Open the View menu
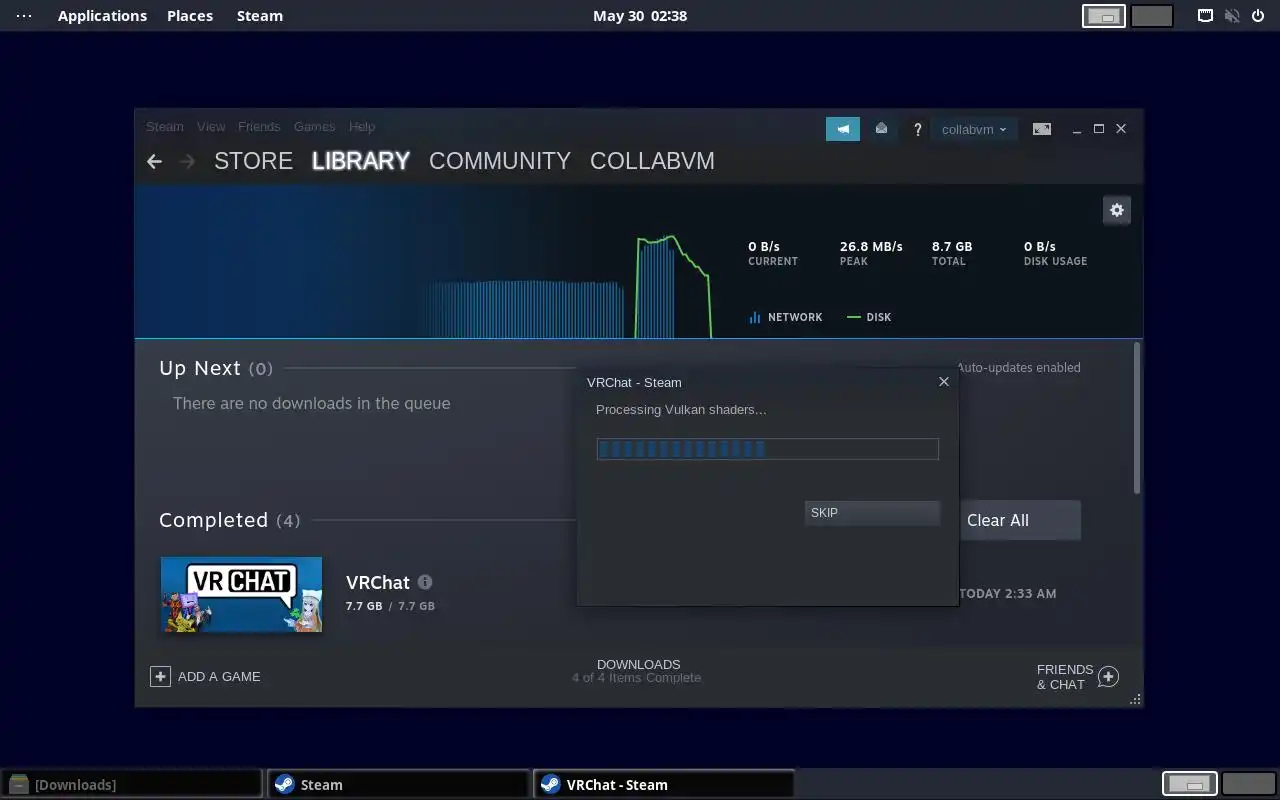1280x800 pixels. tap(211, 127)
